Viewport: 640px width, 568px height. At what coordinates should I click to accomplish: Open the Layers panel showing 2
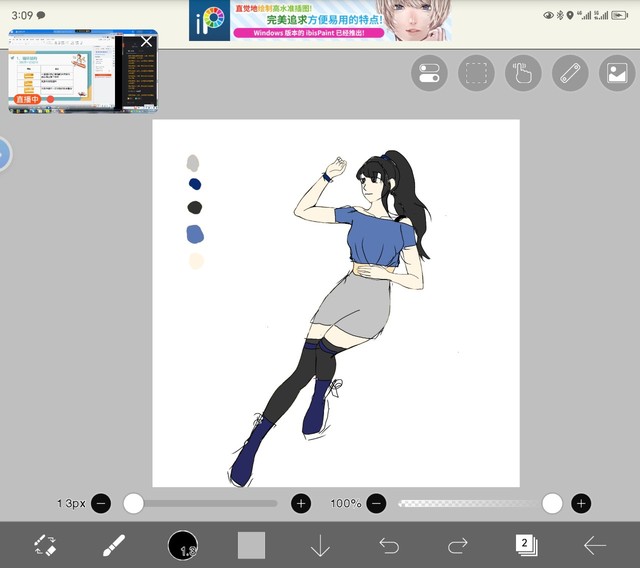(526, 545)
